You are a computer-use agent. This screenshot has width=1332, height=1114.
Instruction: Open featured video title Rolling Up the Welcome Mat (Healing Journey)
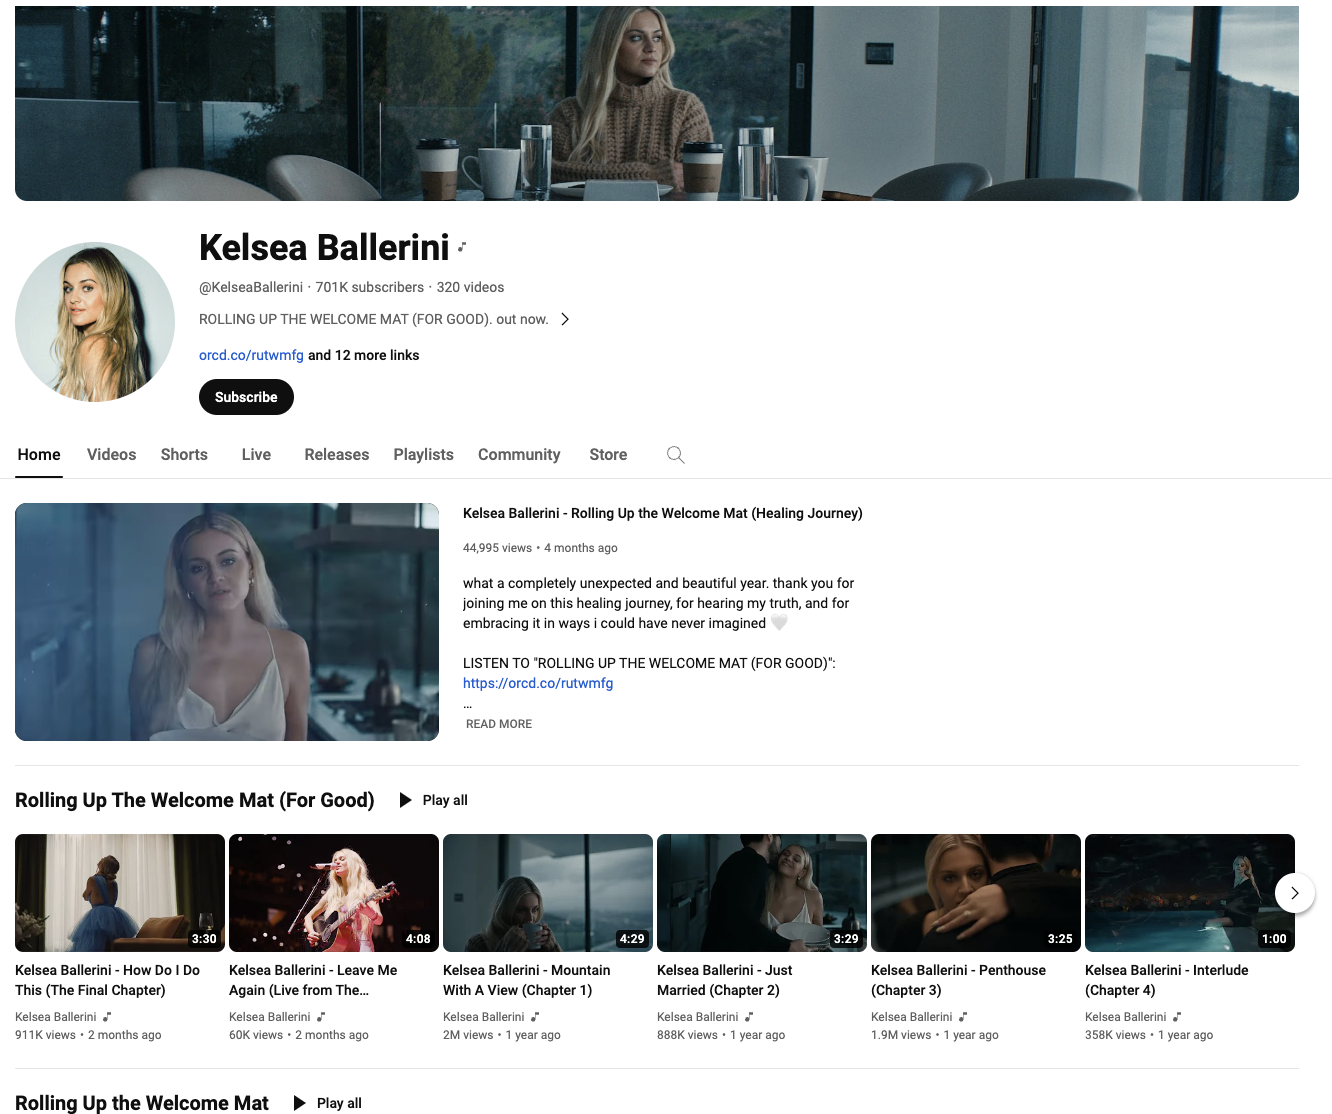[662, 513]
